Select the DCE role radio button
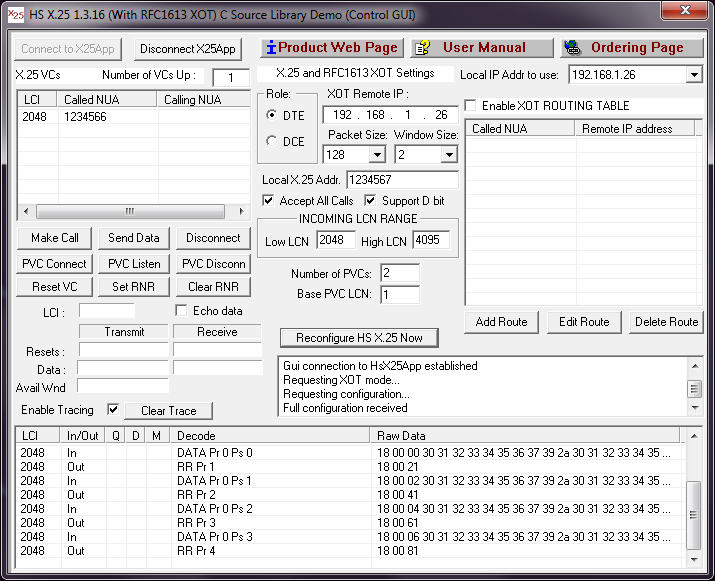The image size is (715, 581). (x=271, y=142)
